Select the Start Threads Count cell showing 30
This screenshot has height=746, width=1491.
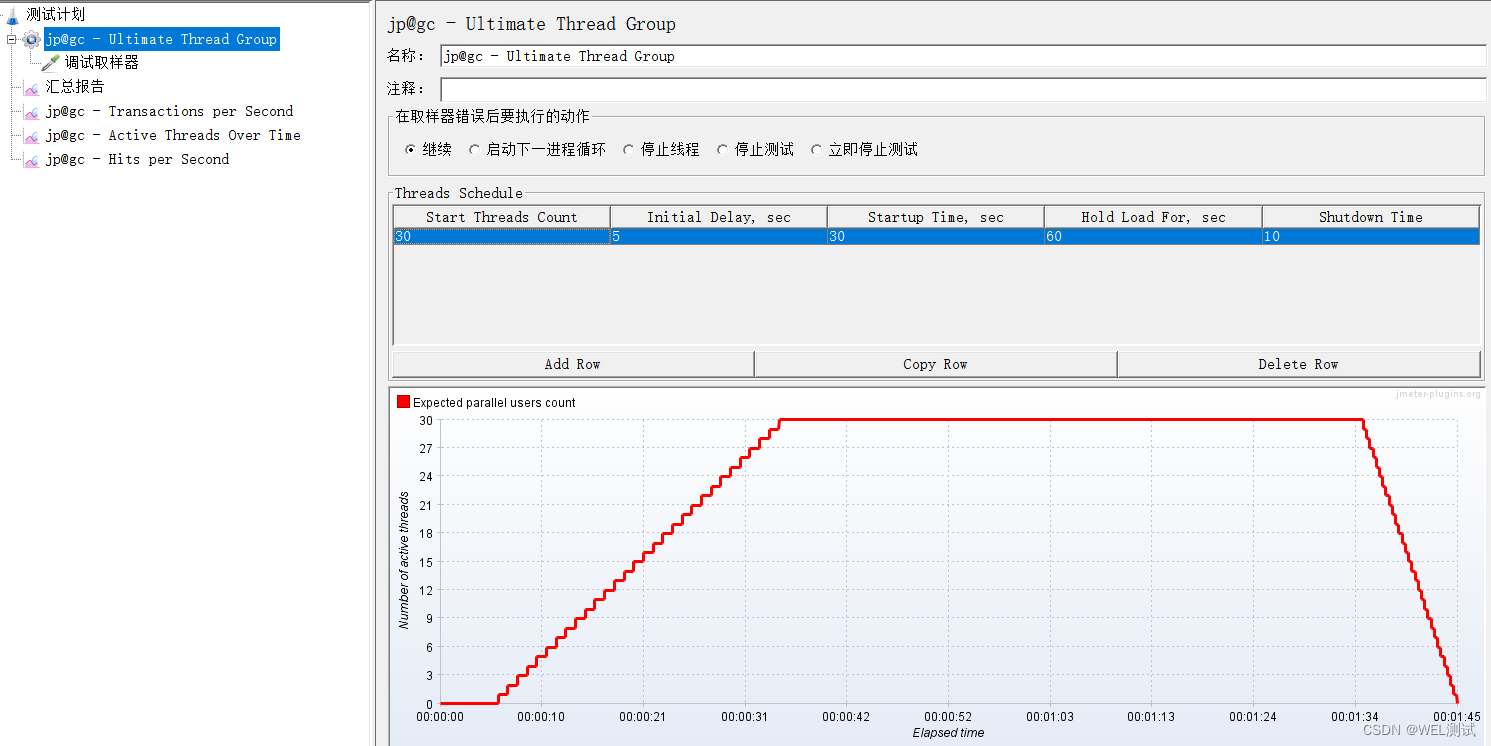click(500, 236)
